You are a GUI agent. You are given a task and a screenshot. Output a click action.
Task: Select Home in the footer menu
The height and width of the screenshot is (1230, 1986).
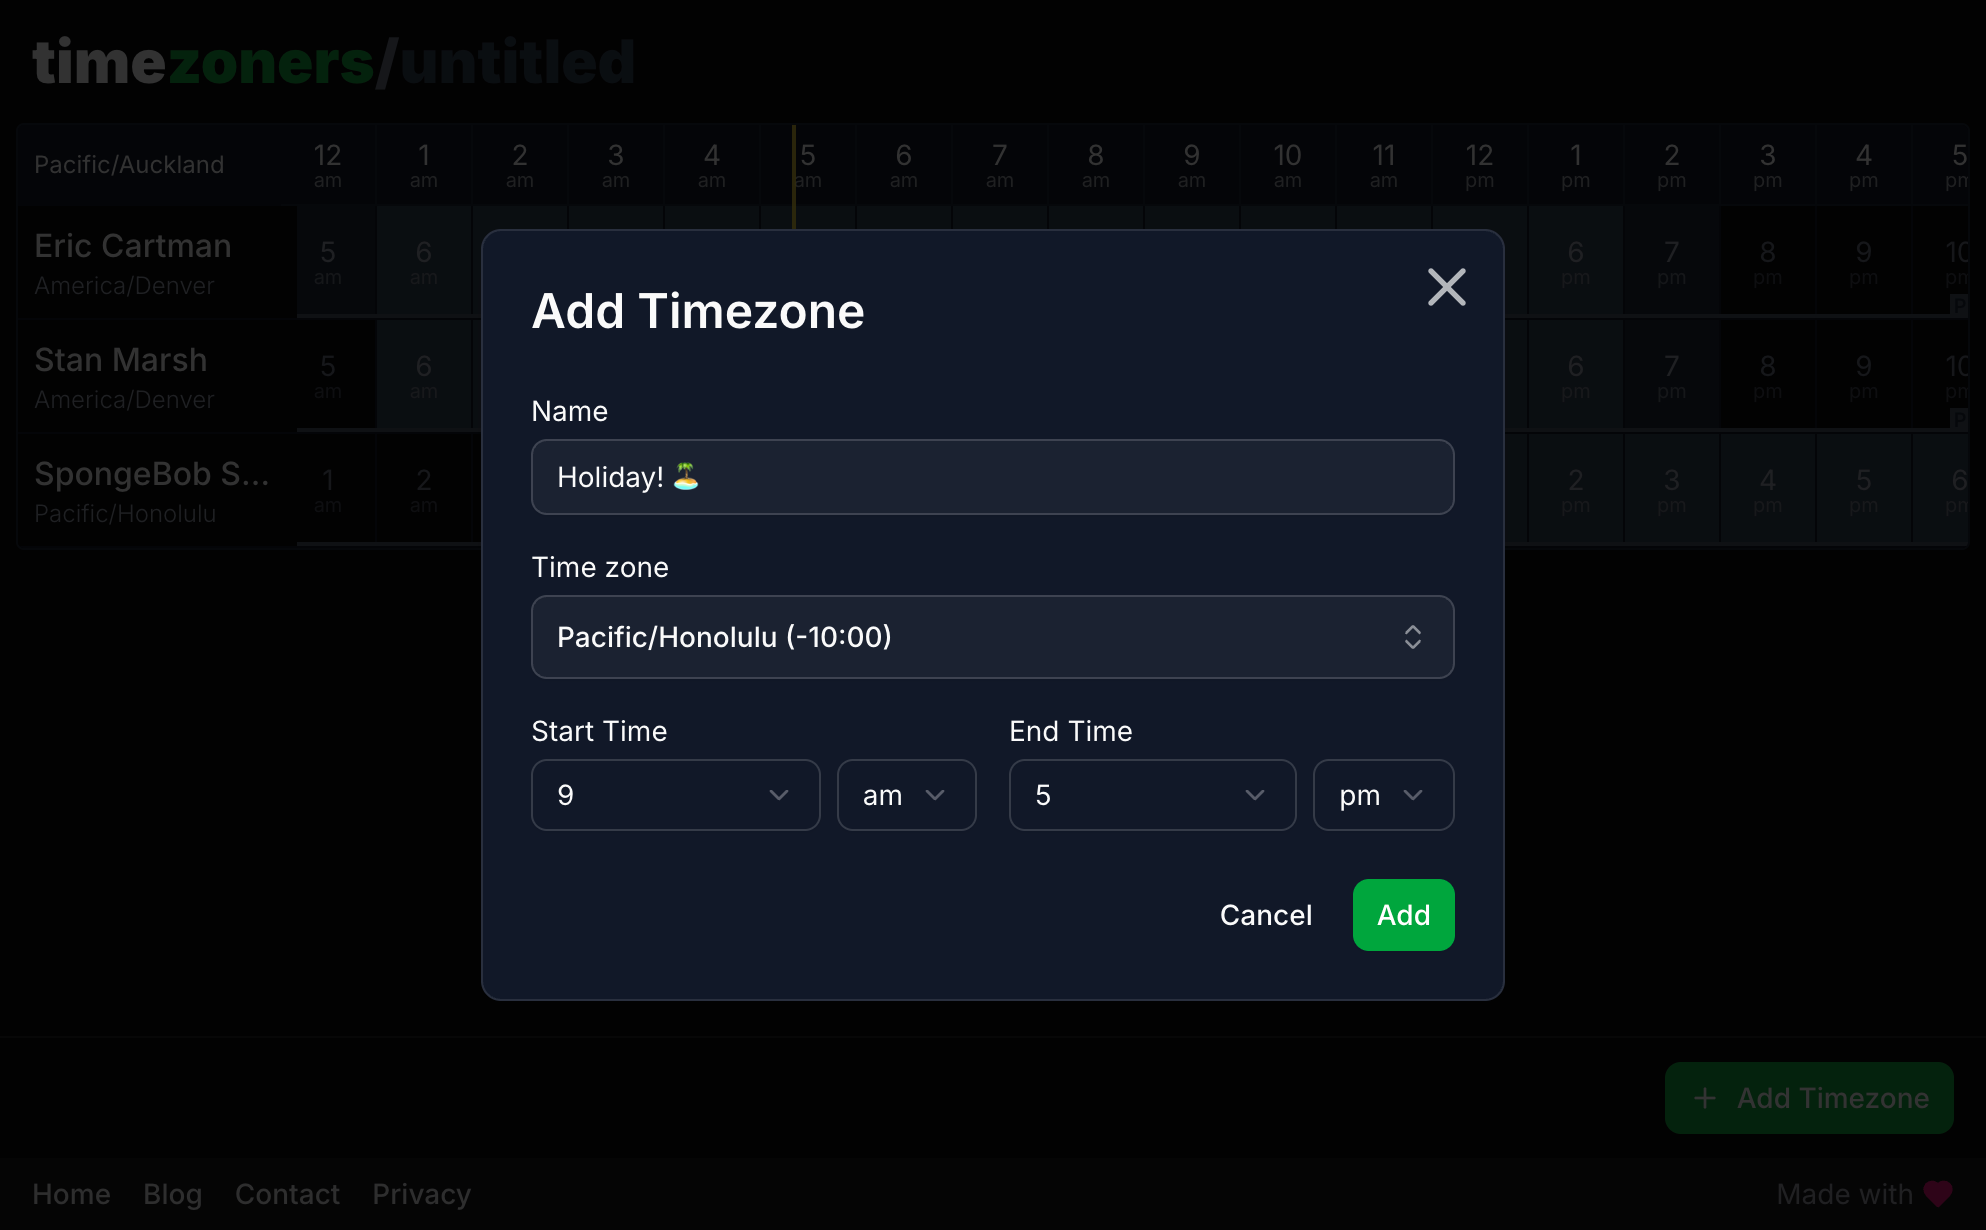71,1193
